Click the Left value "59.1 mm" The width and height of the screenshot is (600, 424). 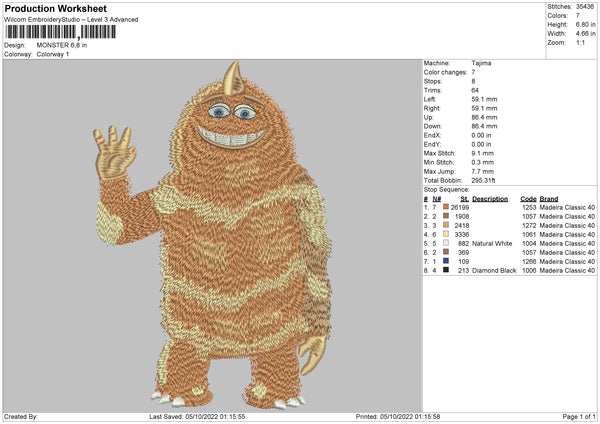[x=484, y=99]
